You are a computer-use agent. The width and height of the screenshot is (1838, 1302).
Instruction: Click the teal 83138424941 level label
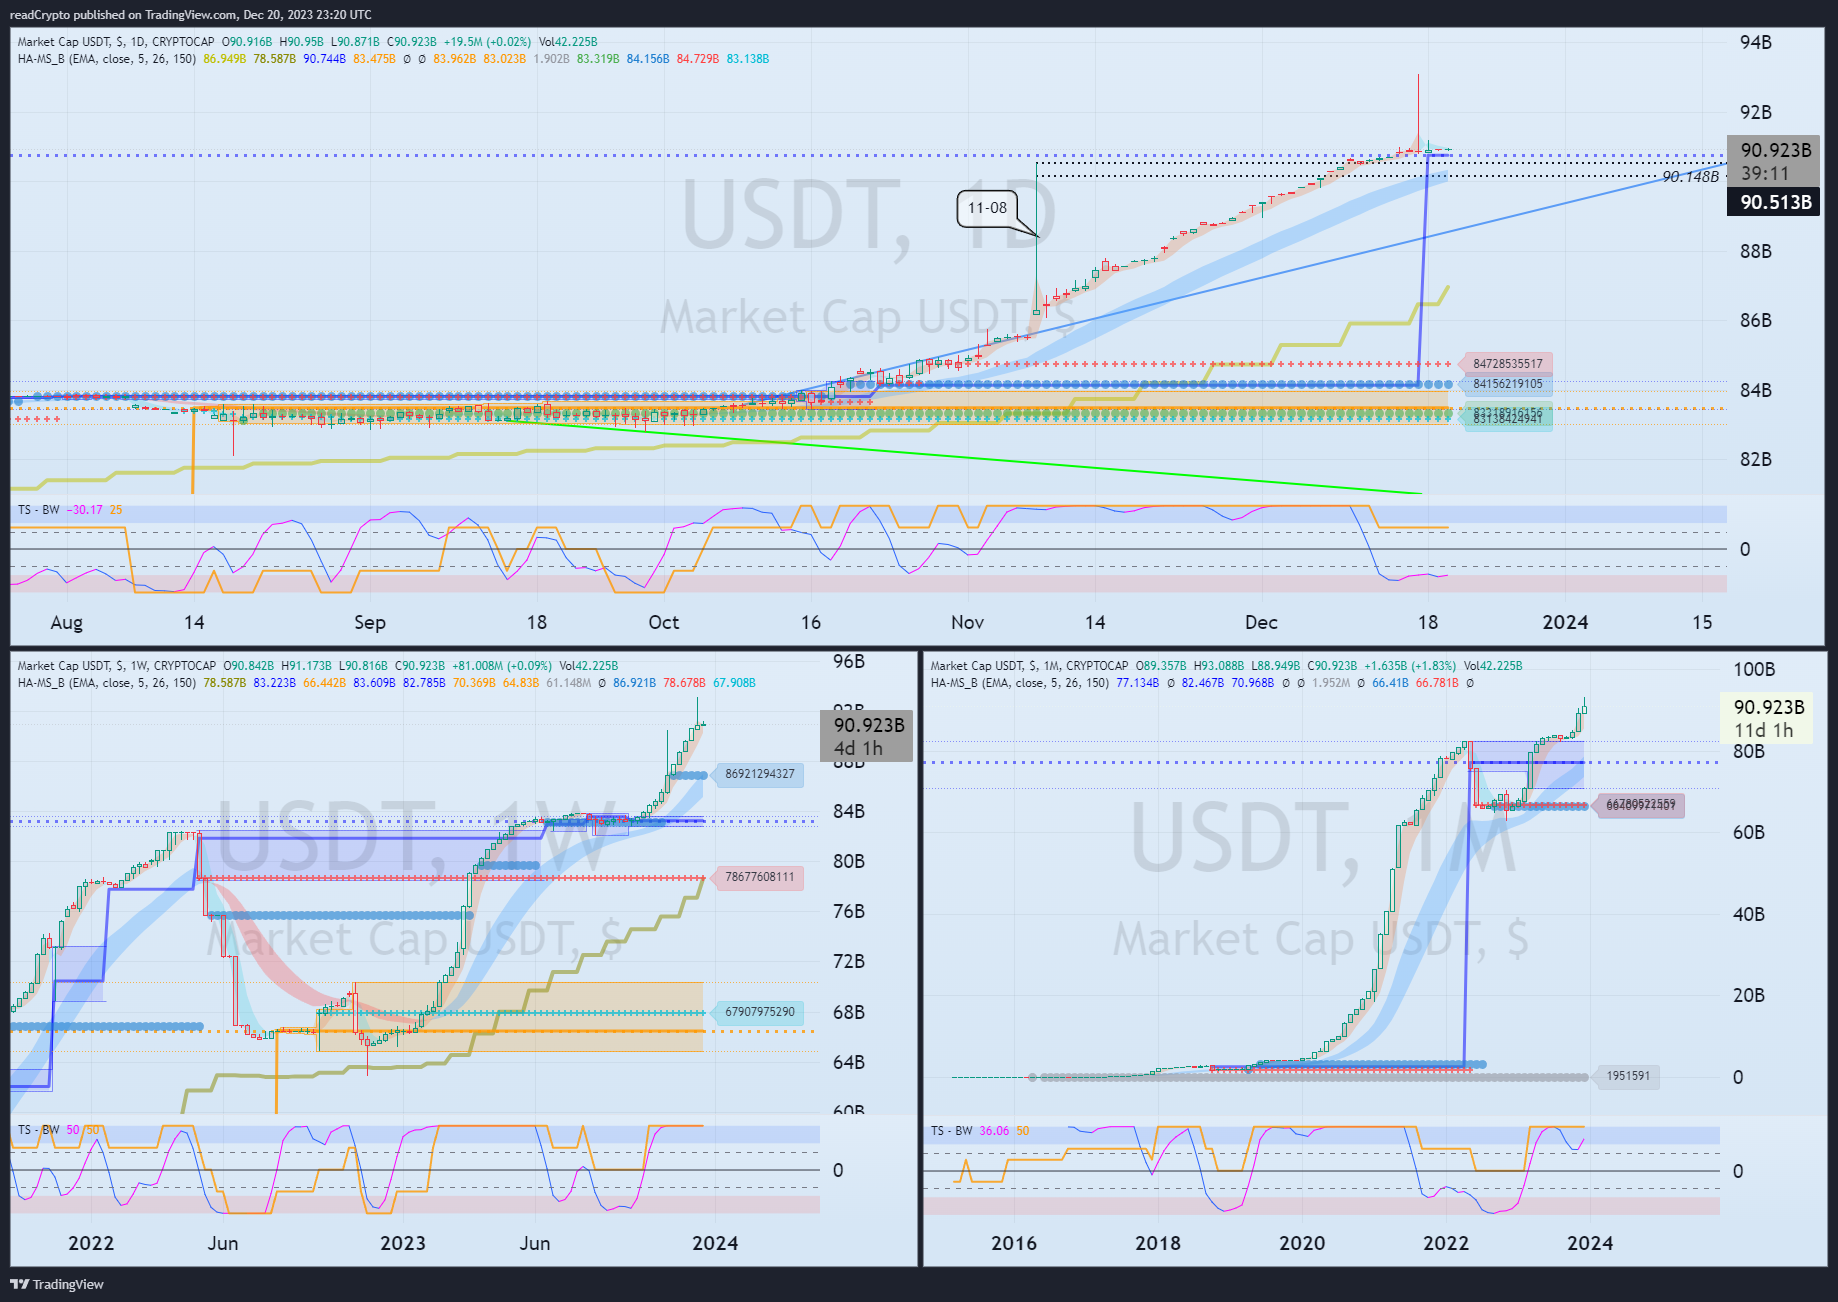click(1507, 420)
